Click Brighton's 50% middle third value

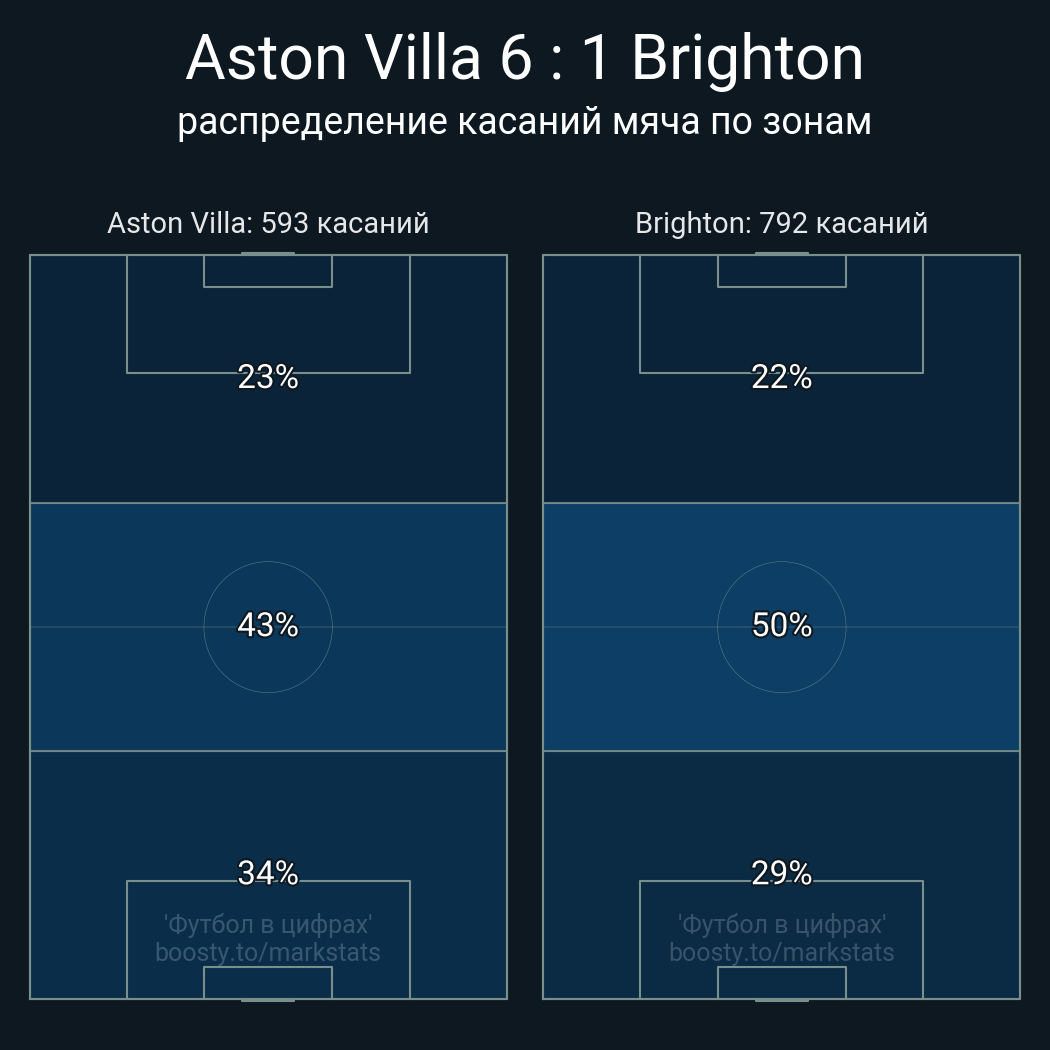pos(781,625)
